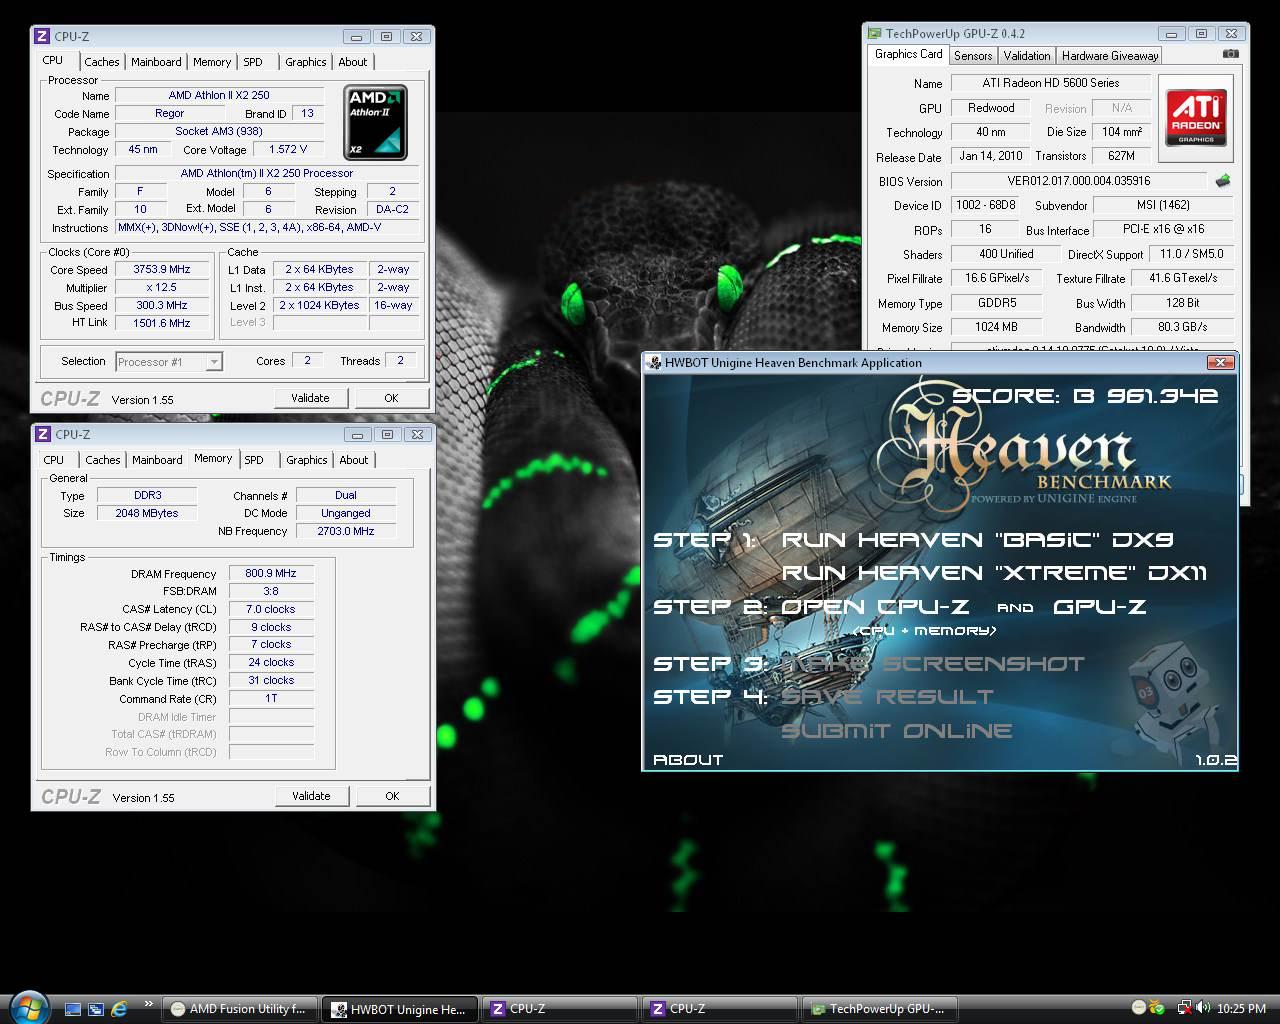Open Graphics tab in CPU-Z memory window
The height and width of the screenshot is (1024, 1280).
pyautogui.click(x=307, y=460)
